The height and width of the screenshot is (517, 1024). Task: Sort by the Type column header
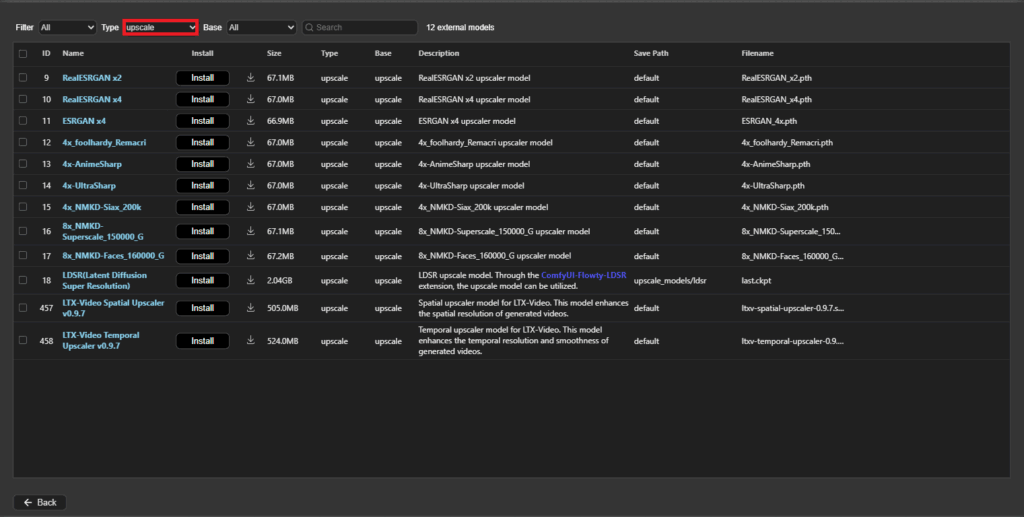pos(329,53)
